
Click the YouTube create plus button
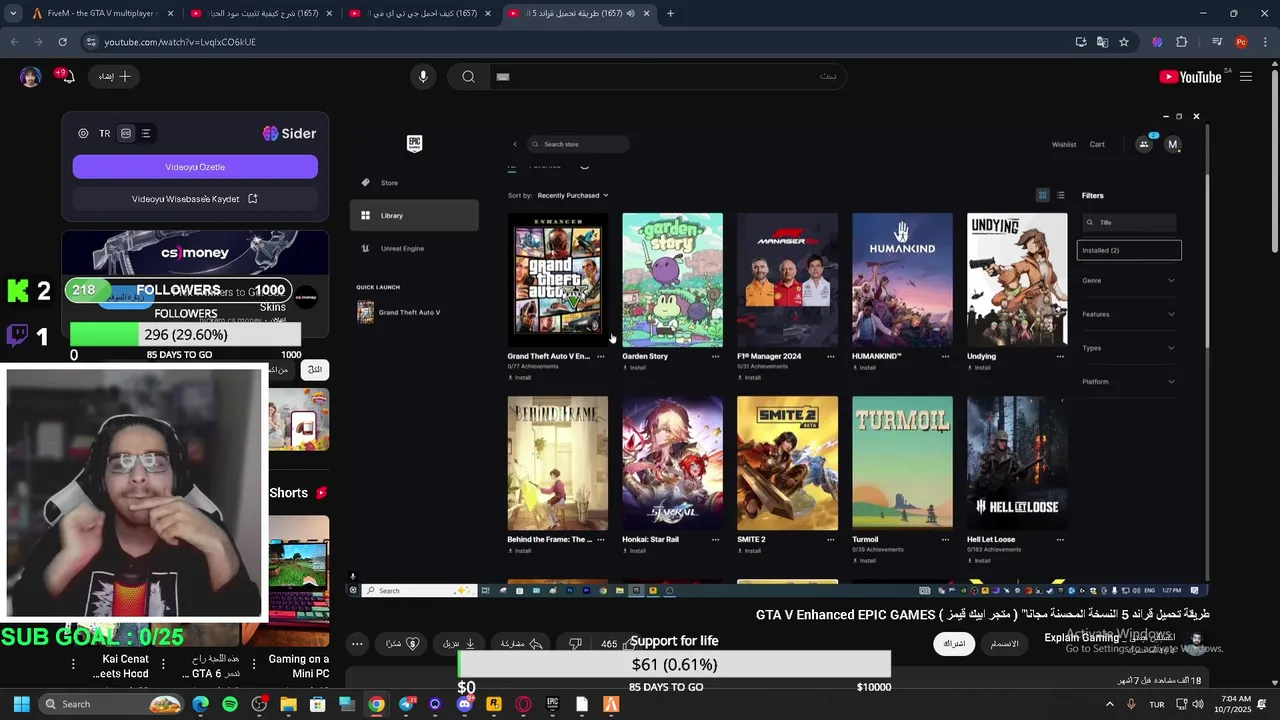click(115, 76)
